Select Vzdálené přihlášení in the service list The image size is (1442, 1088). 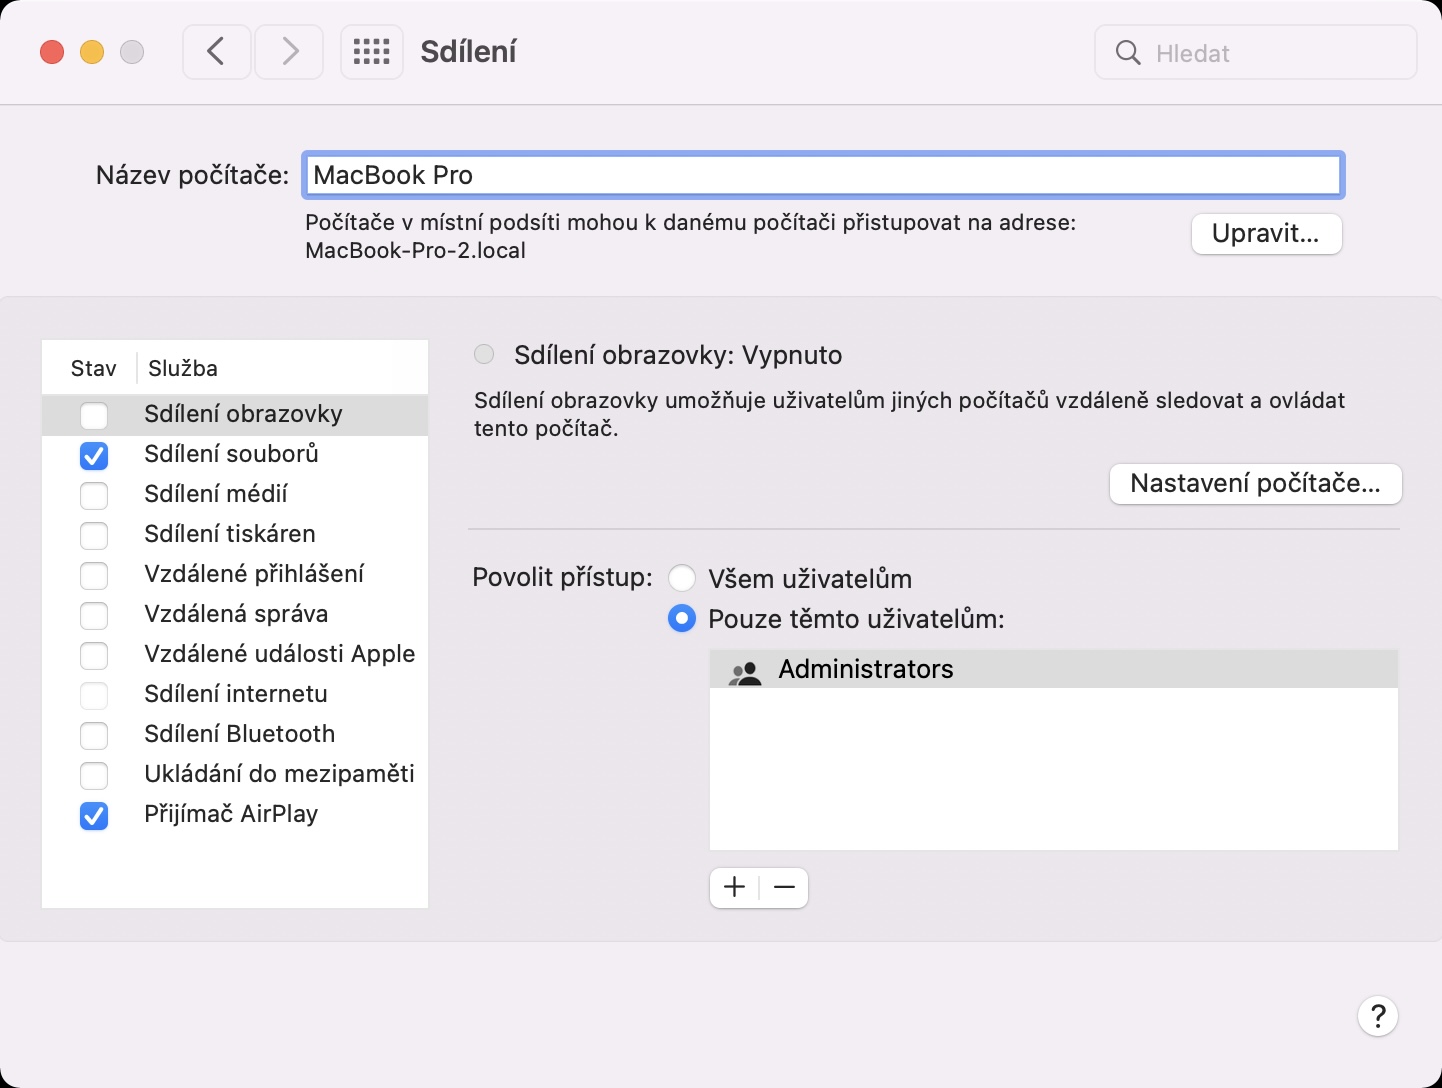click(x=254, y=574)
